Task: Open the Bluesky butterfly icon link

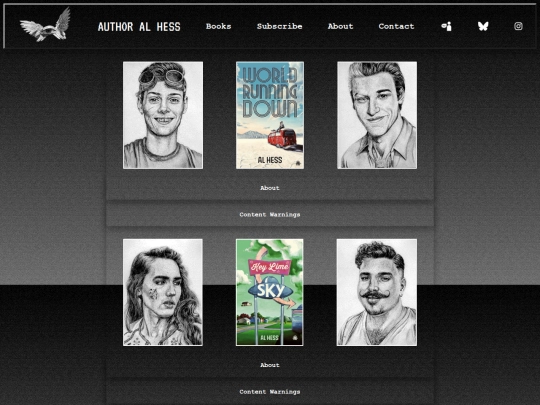Action: coord(483,26)
